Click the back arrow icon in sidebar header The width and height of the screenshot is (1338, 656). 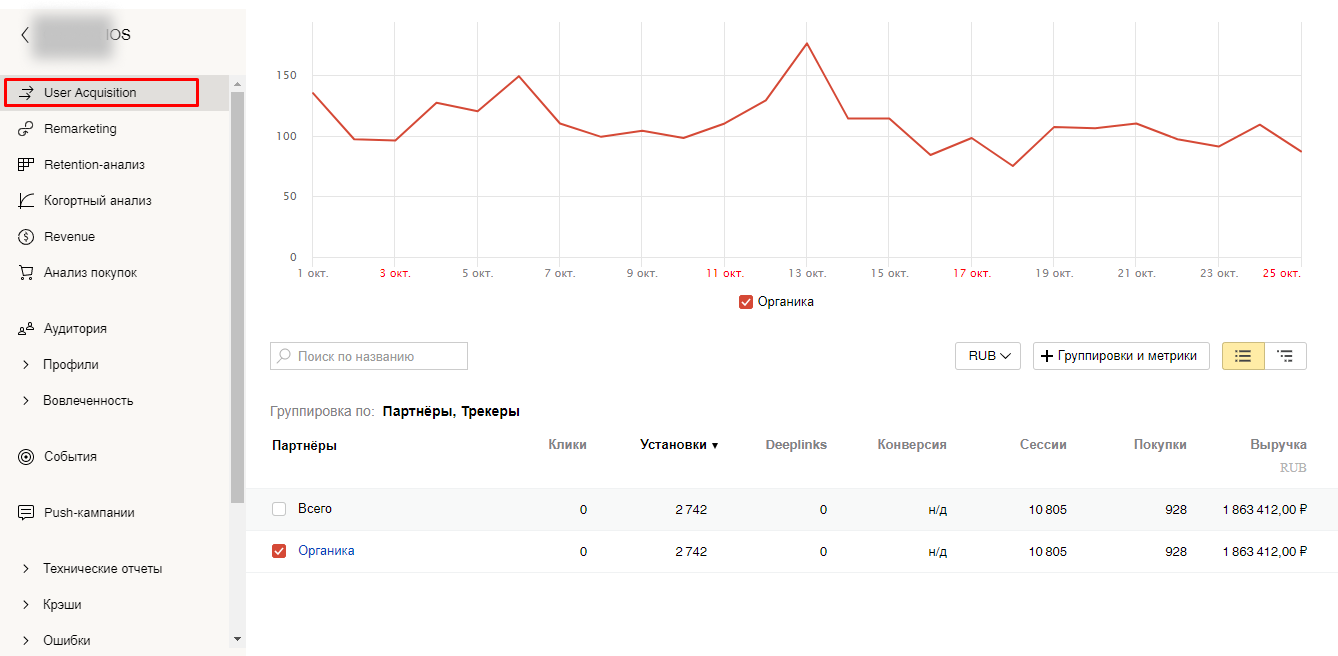click(x=24, y=35)
